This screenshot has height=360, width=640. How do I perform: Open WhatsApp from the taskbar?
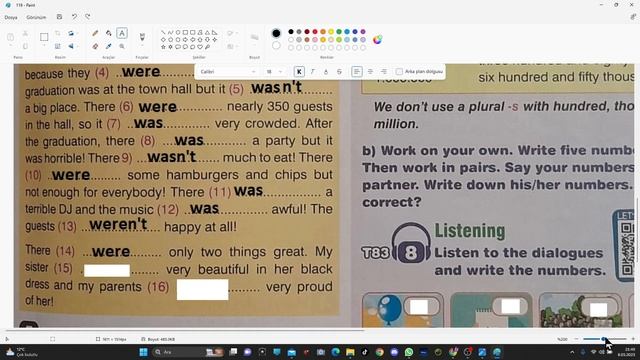click(409, 352)
